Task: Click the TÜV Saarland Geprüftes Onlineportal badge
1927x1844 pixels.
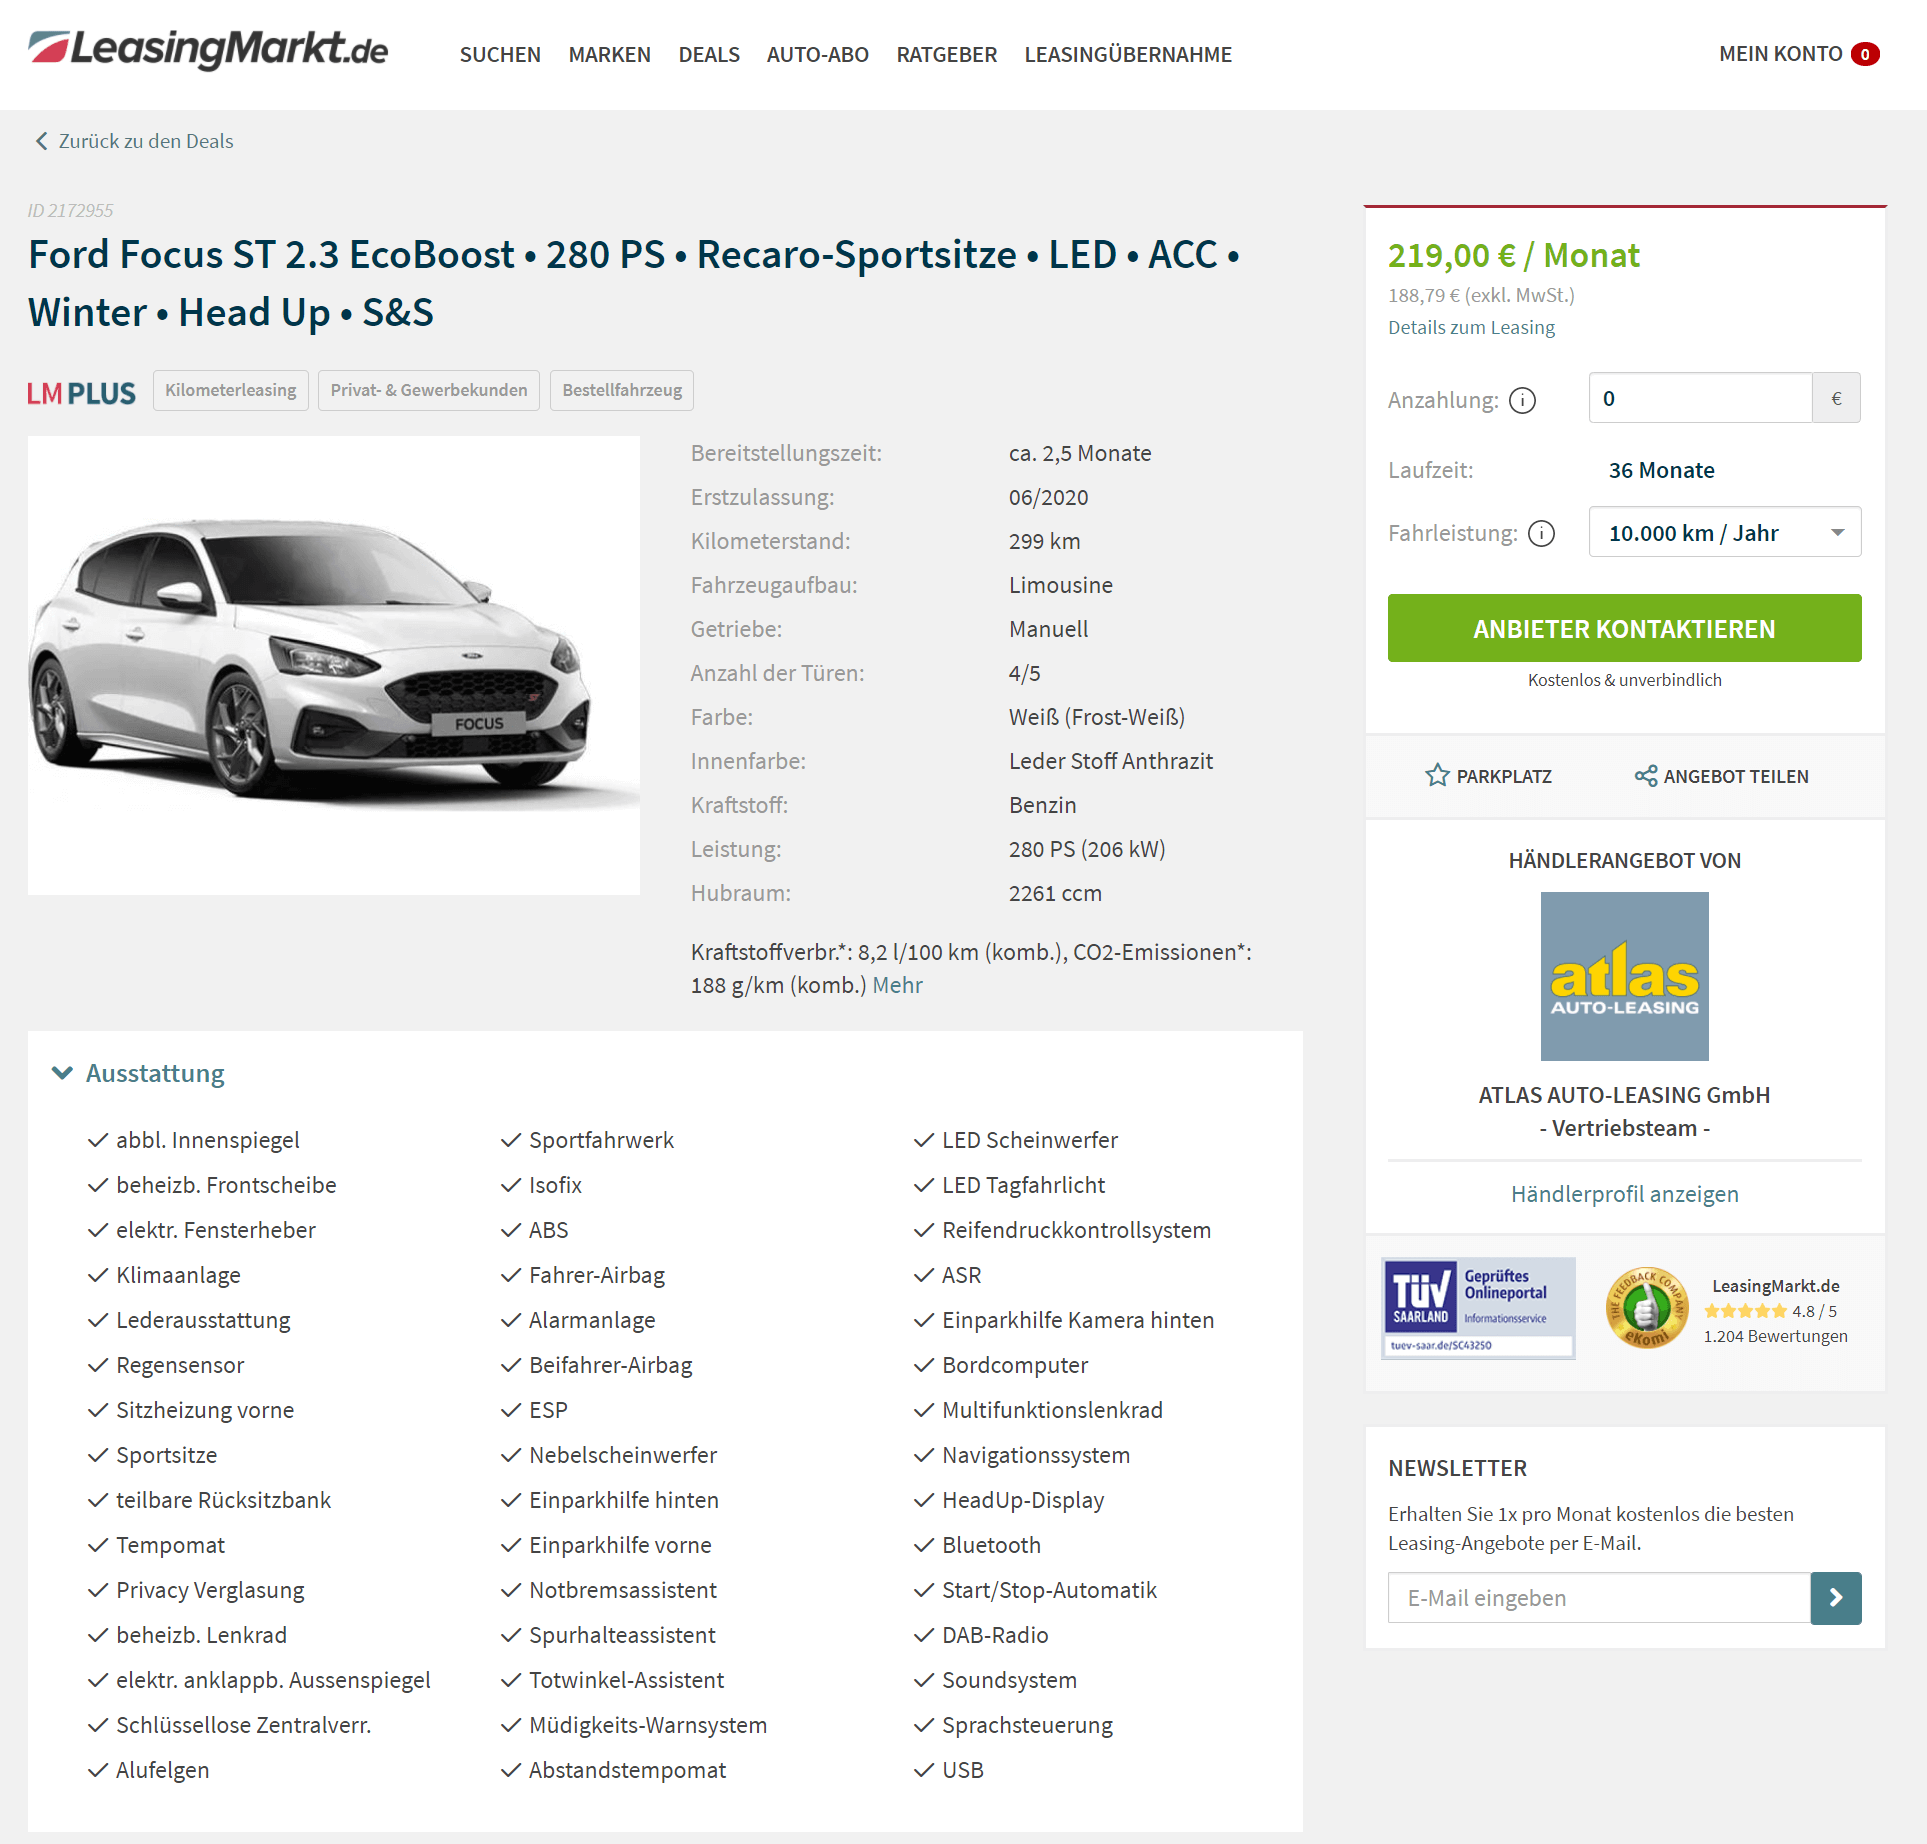Action: pos(1478,1308)
